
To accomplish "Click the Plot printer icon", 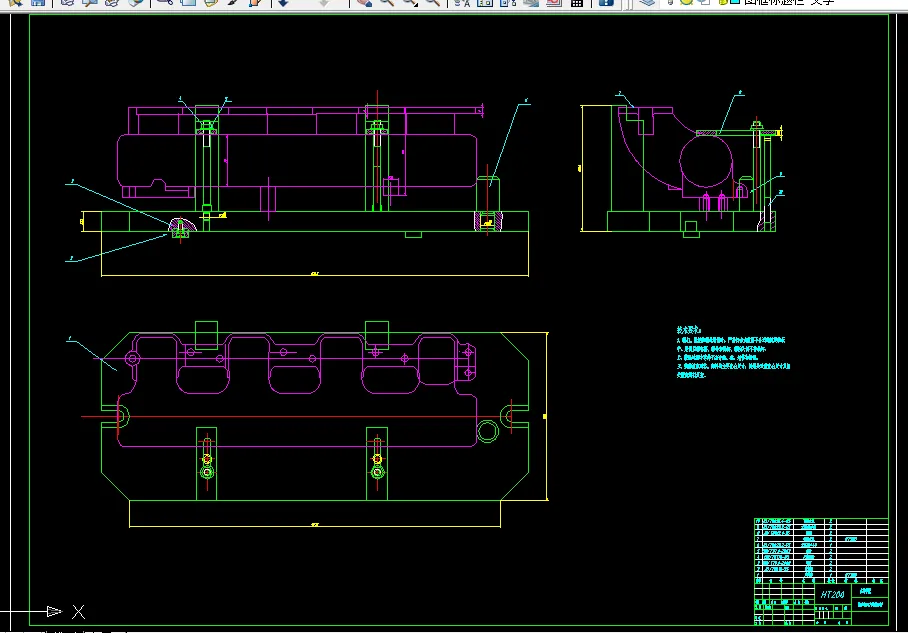I will tap(67, 3).
